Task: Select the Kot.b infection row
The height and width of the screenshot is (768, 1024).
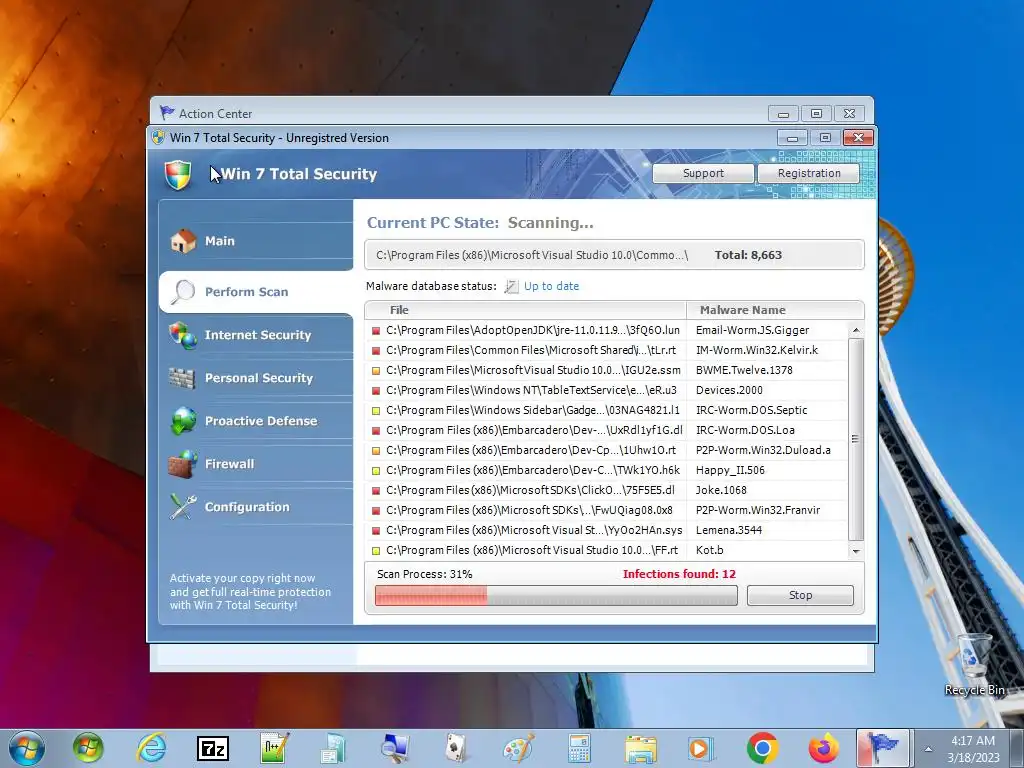Action: click(x=606, y=551)
